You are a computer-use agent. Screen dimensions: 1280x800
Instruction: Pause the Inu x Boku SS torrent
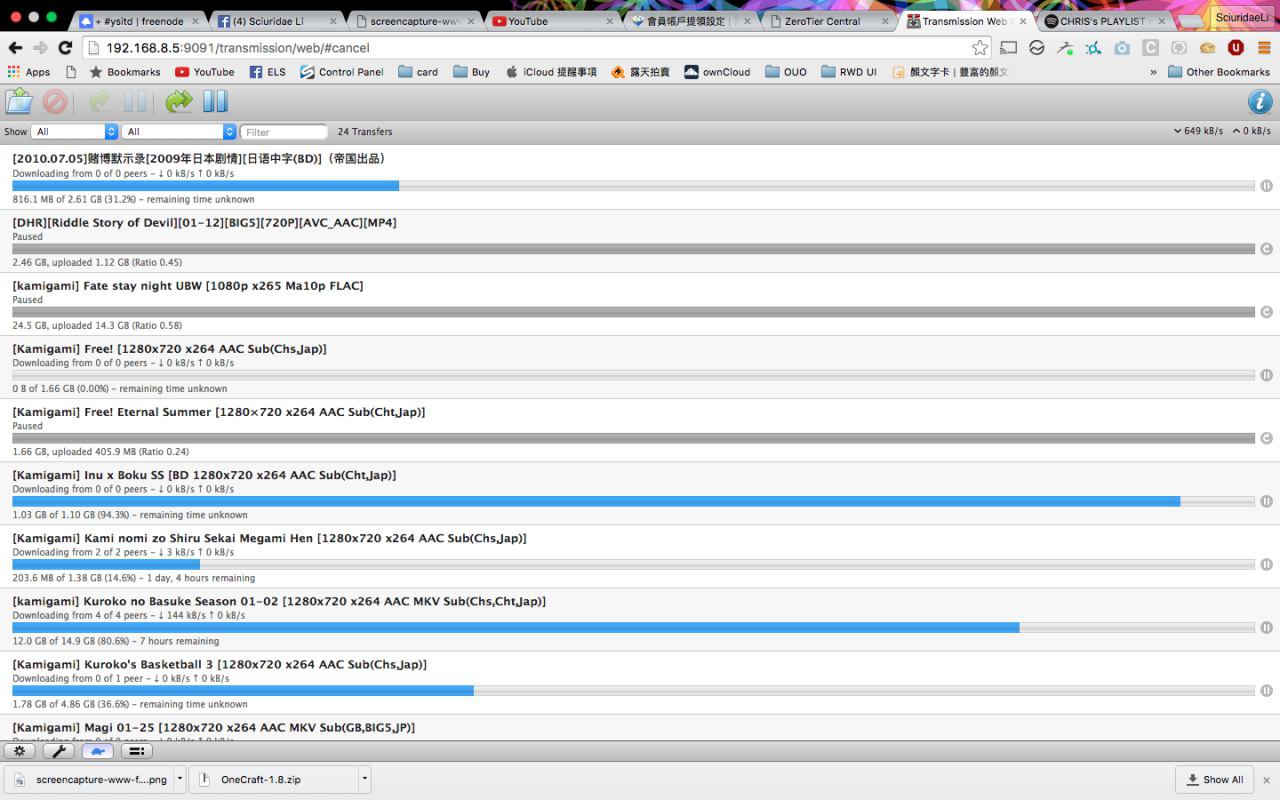coord(1266,501)
